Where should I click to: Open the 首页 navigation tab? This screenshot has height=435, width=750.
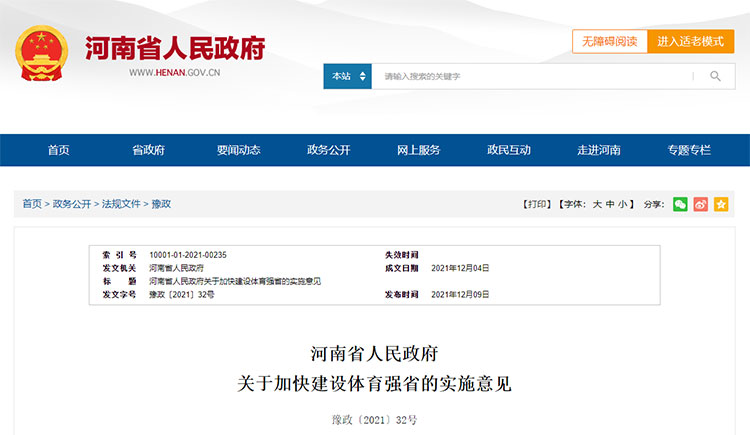59,150
